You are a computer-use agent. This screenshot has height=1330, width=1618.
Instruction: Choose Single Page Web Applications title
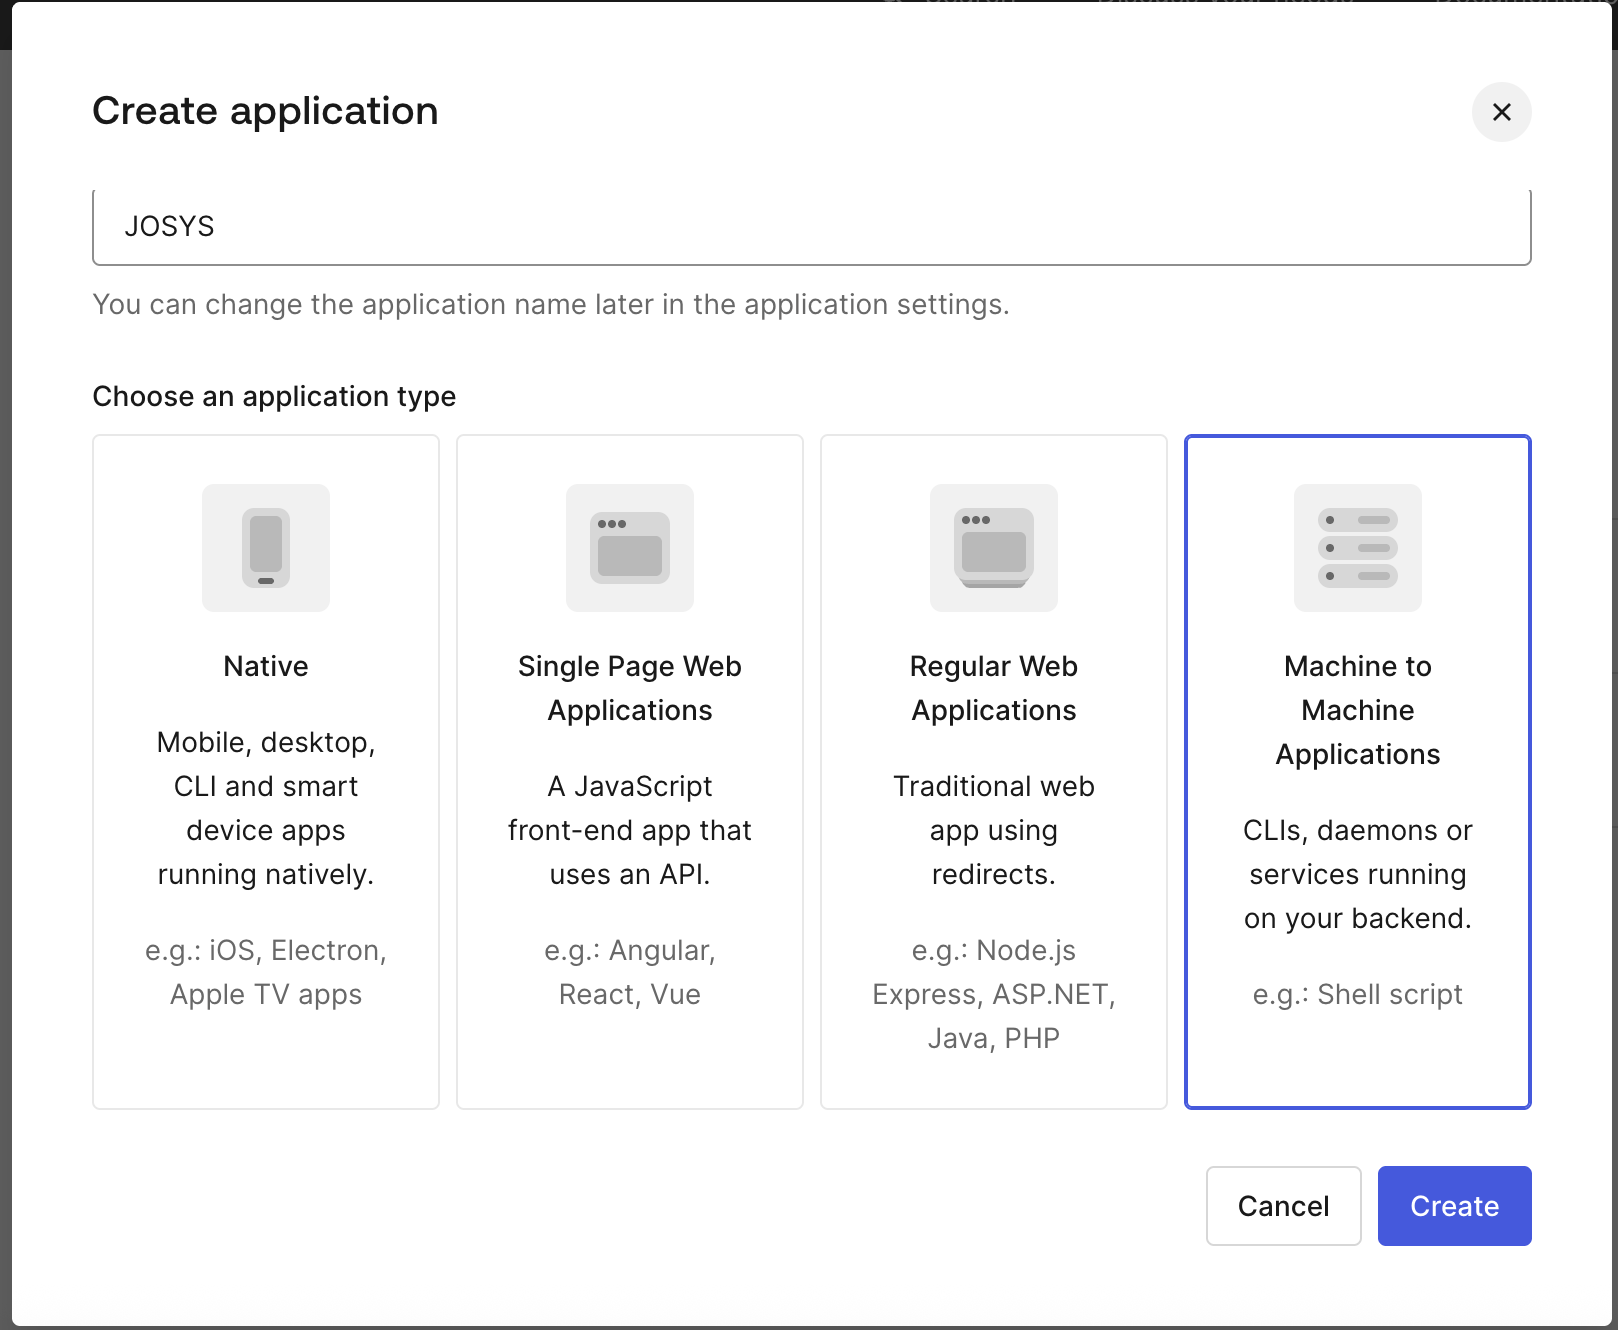click(x=629, y=688)
